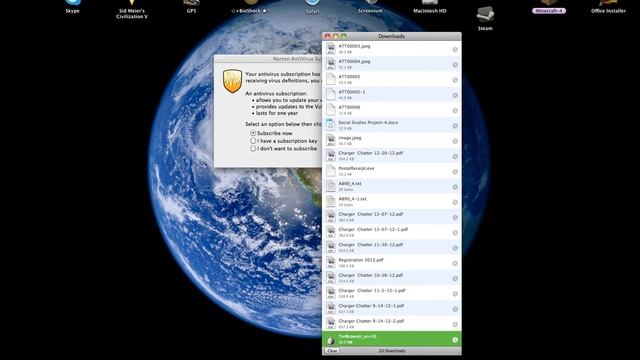Reveal Charger Chatter 9-14-12-2.pdf in Finder
The height and width of the screenshot is (360, 640).
(x=455, y=324)
